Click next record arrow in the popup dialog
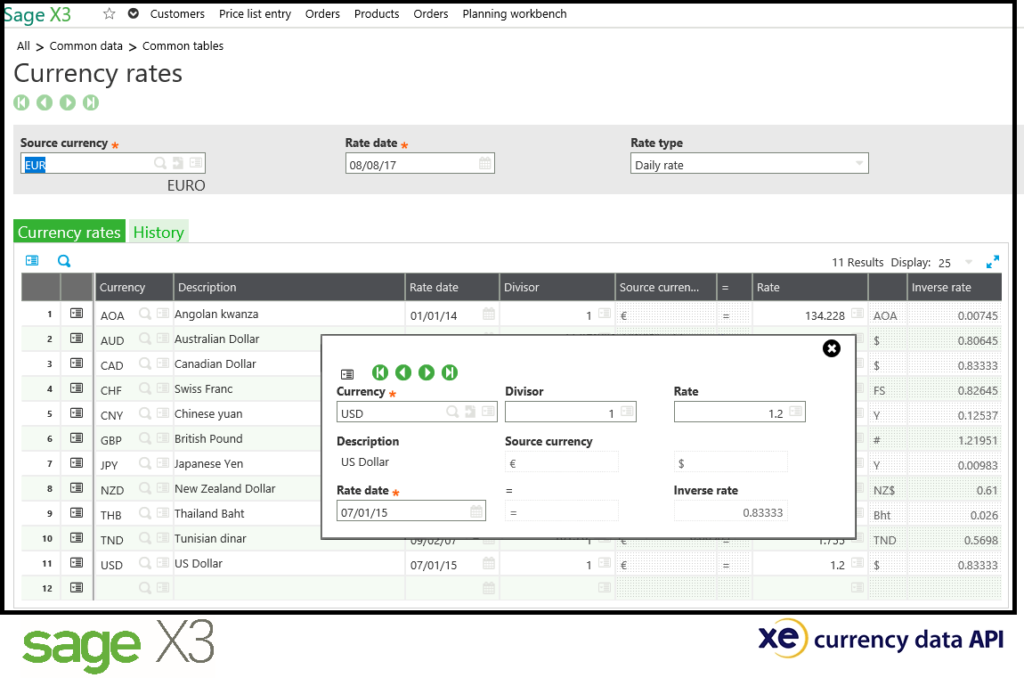 (x=426, y=373)
